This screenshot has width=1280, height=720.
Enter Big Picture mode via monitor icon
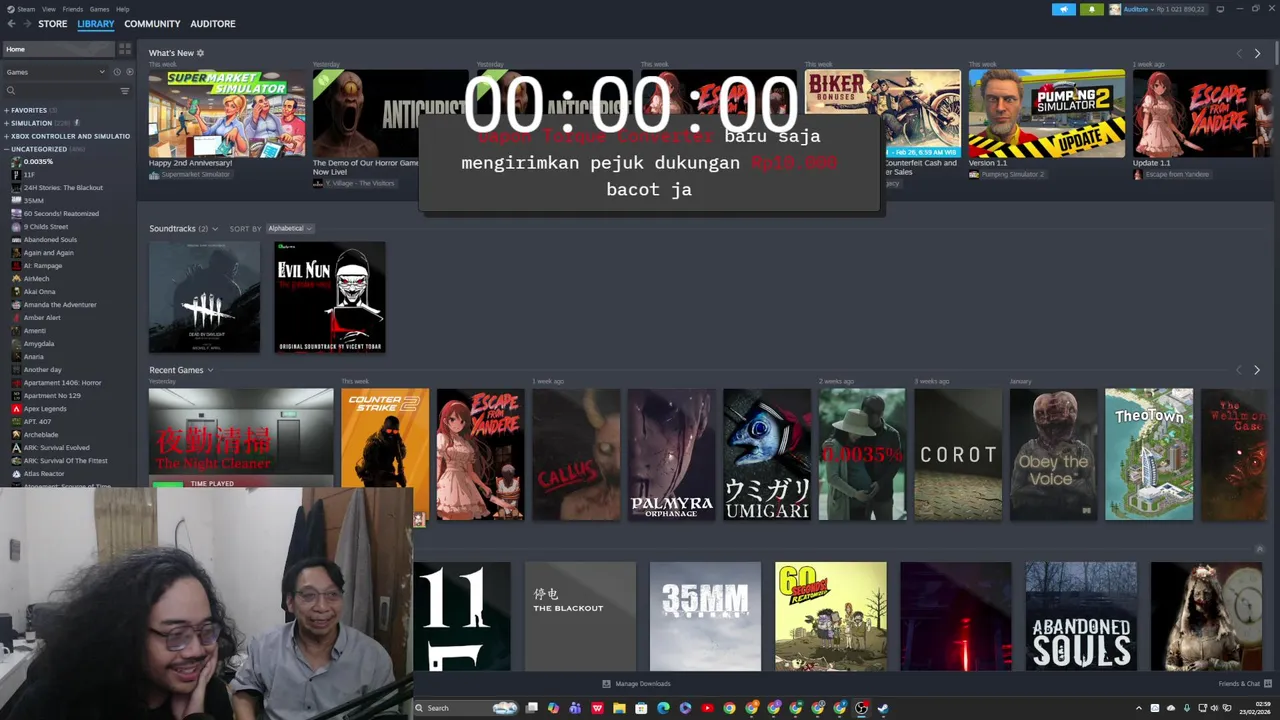[x=1220, y=9]
